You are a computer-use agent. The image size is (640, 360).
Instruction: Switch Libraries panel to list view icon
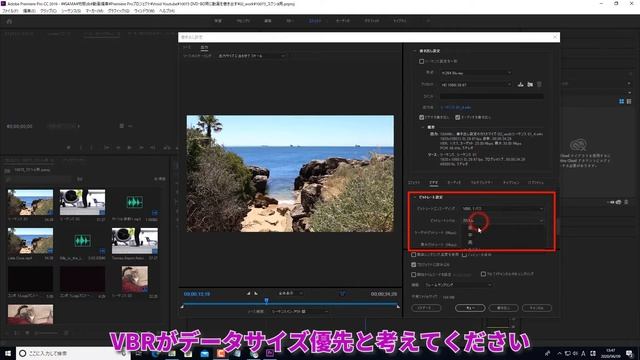[x=629, y=101]
